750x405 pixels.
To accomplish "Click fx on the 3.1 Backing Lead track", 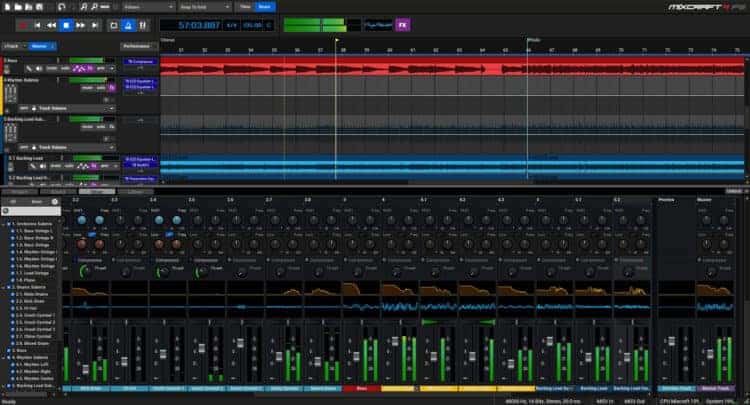I will tap(94, 166).
